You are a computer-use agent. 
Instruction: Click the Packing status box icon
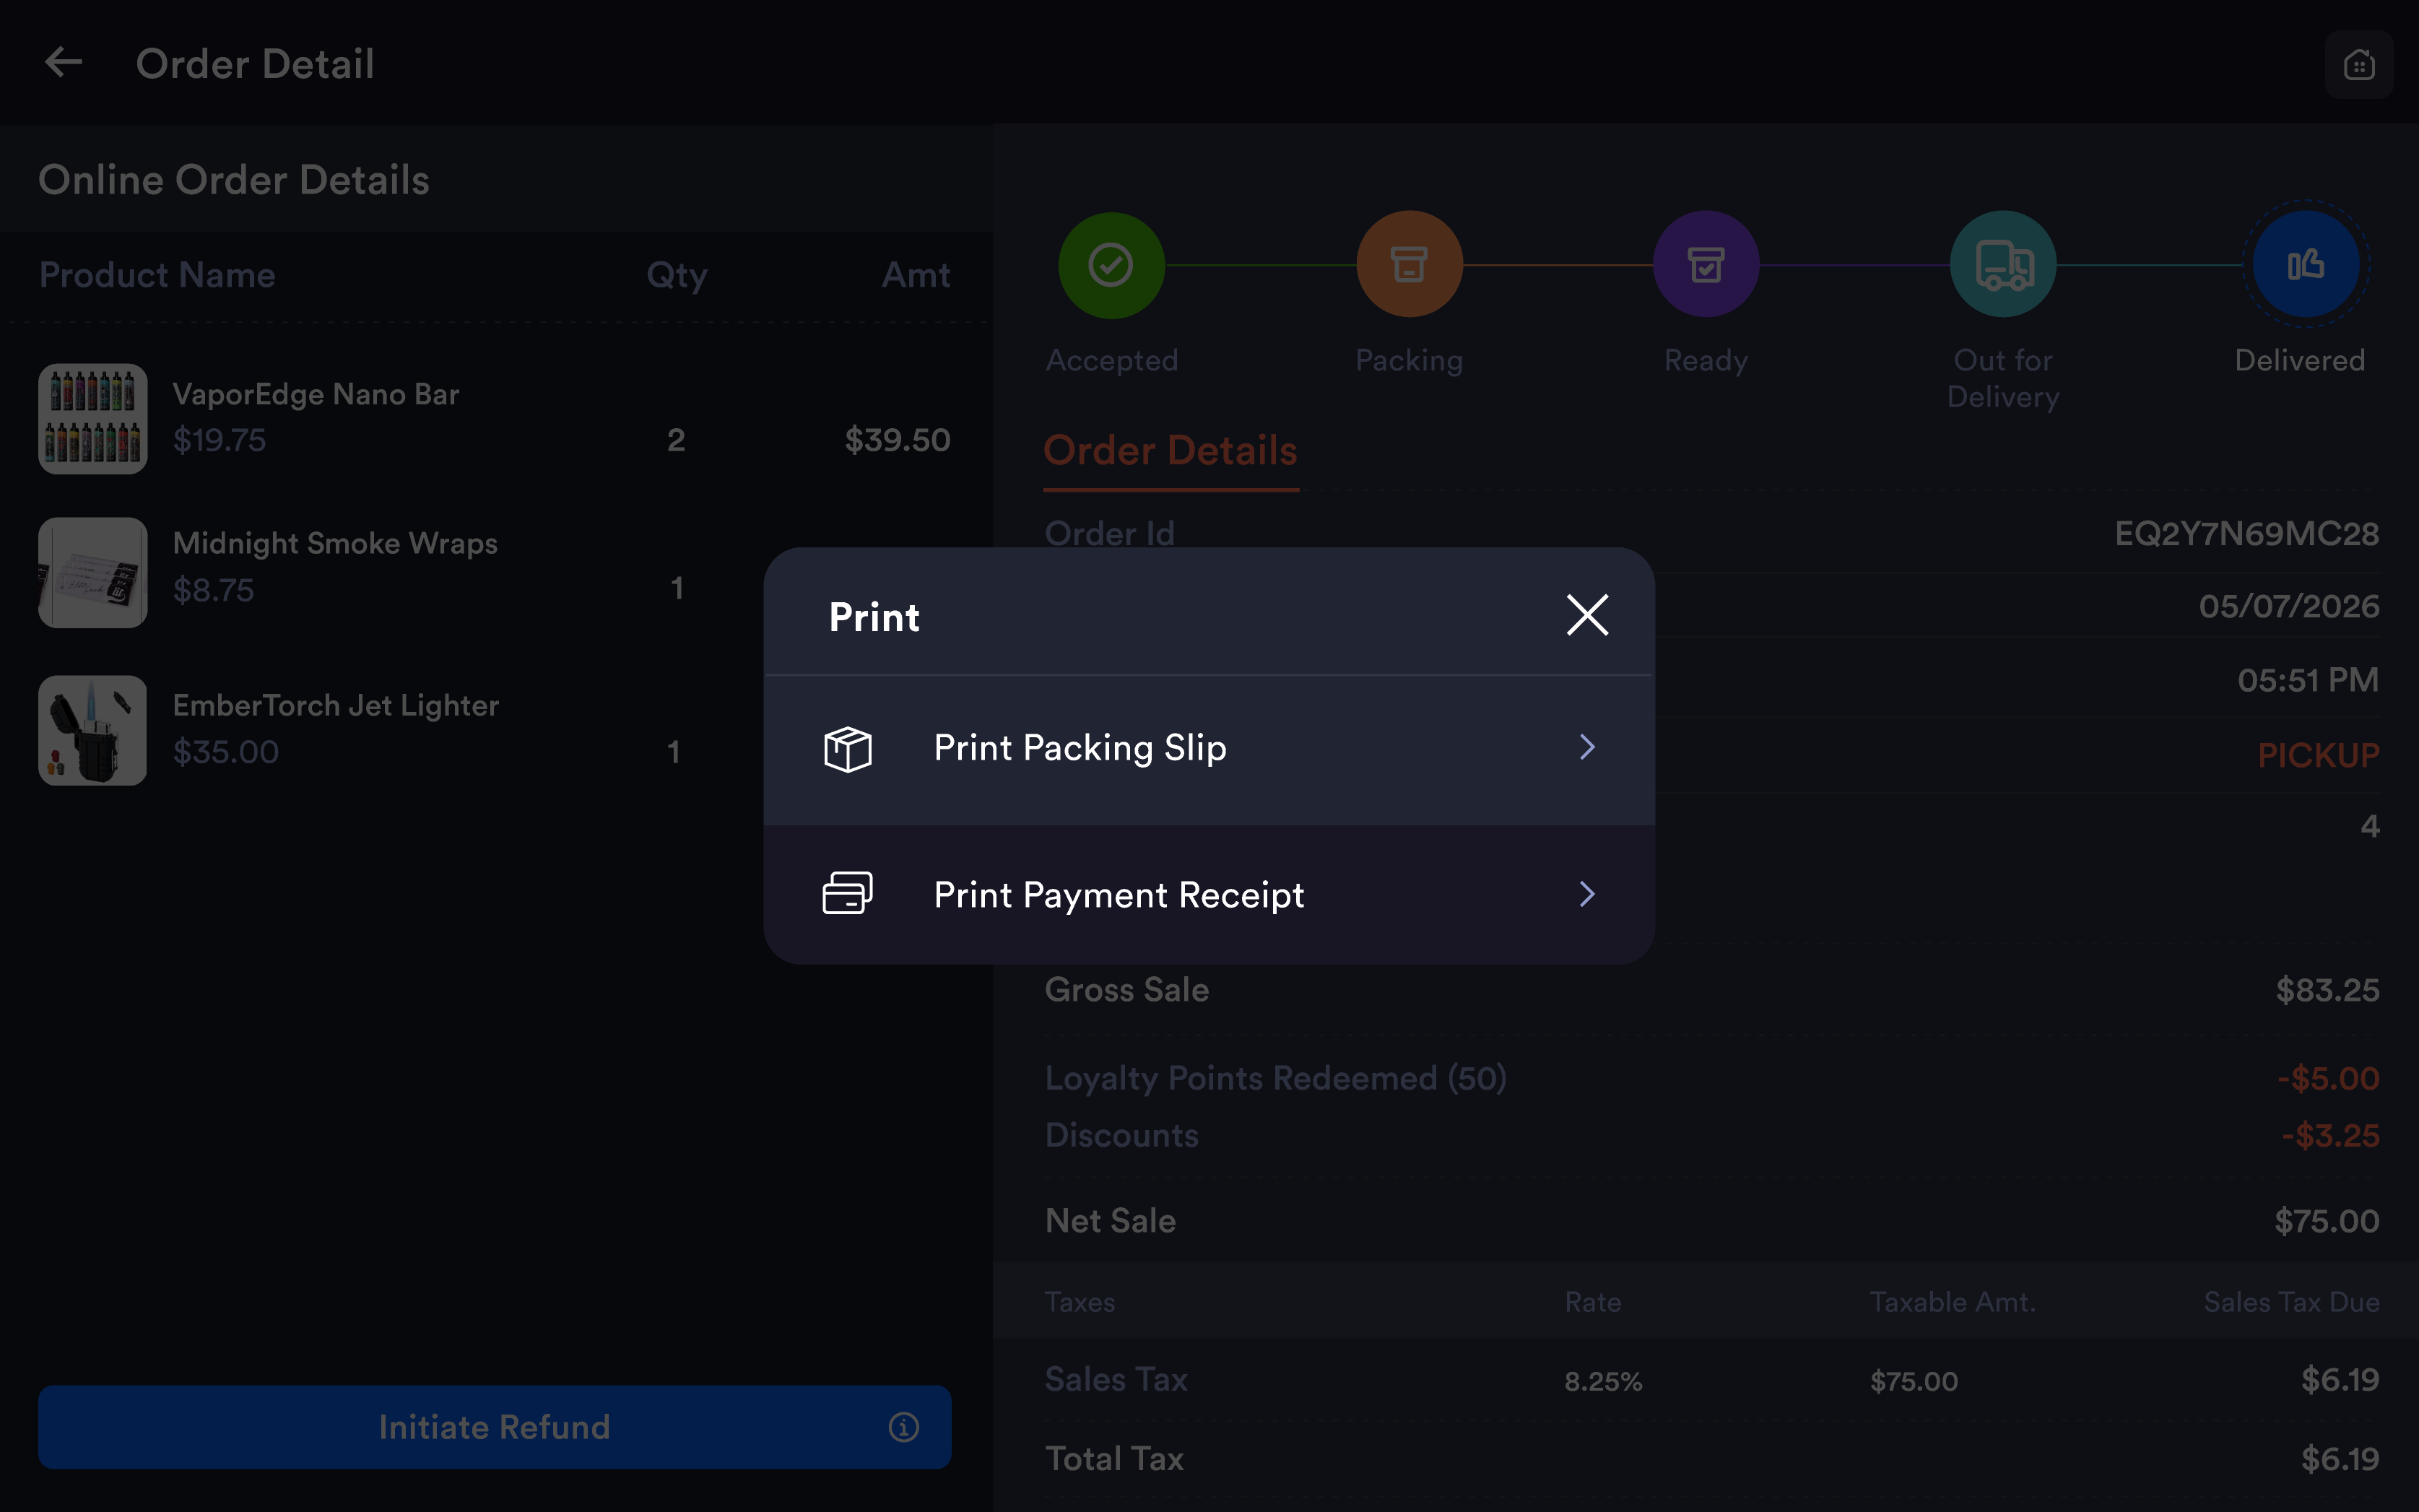(1409, 265)
